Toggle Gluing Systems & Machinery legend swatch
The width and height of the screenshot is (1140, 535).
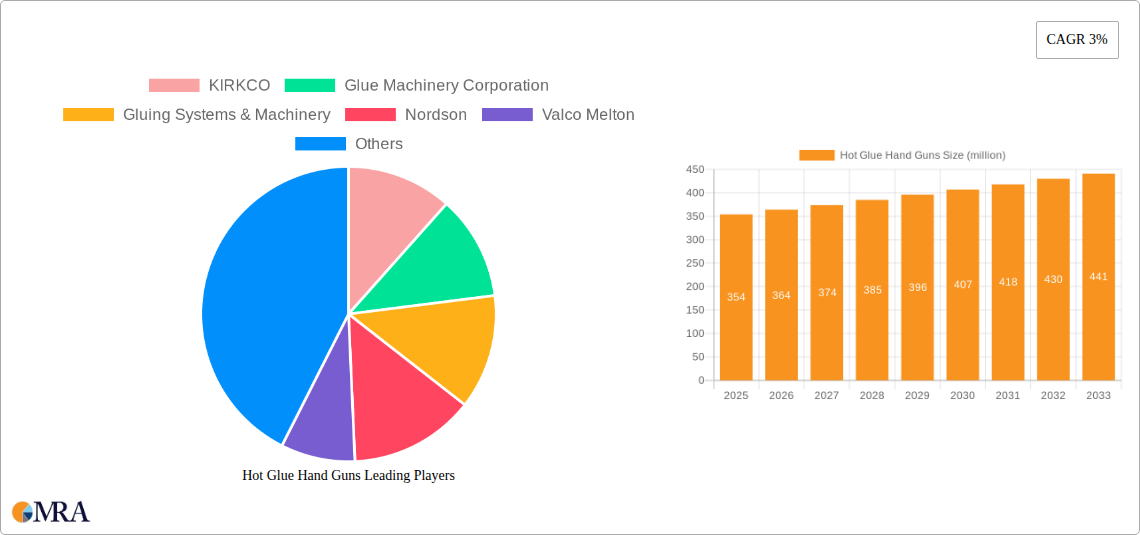(89, 114)
